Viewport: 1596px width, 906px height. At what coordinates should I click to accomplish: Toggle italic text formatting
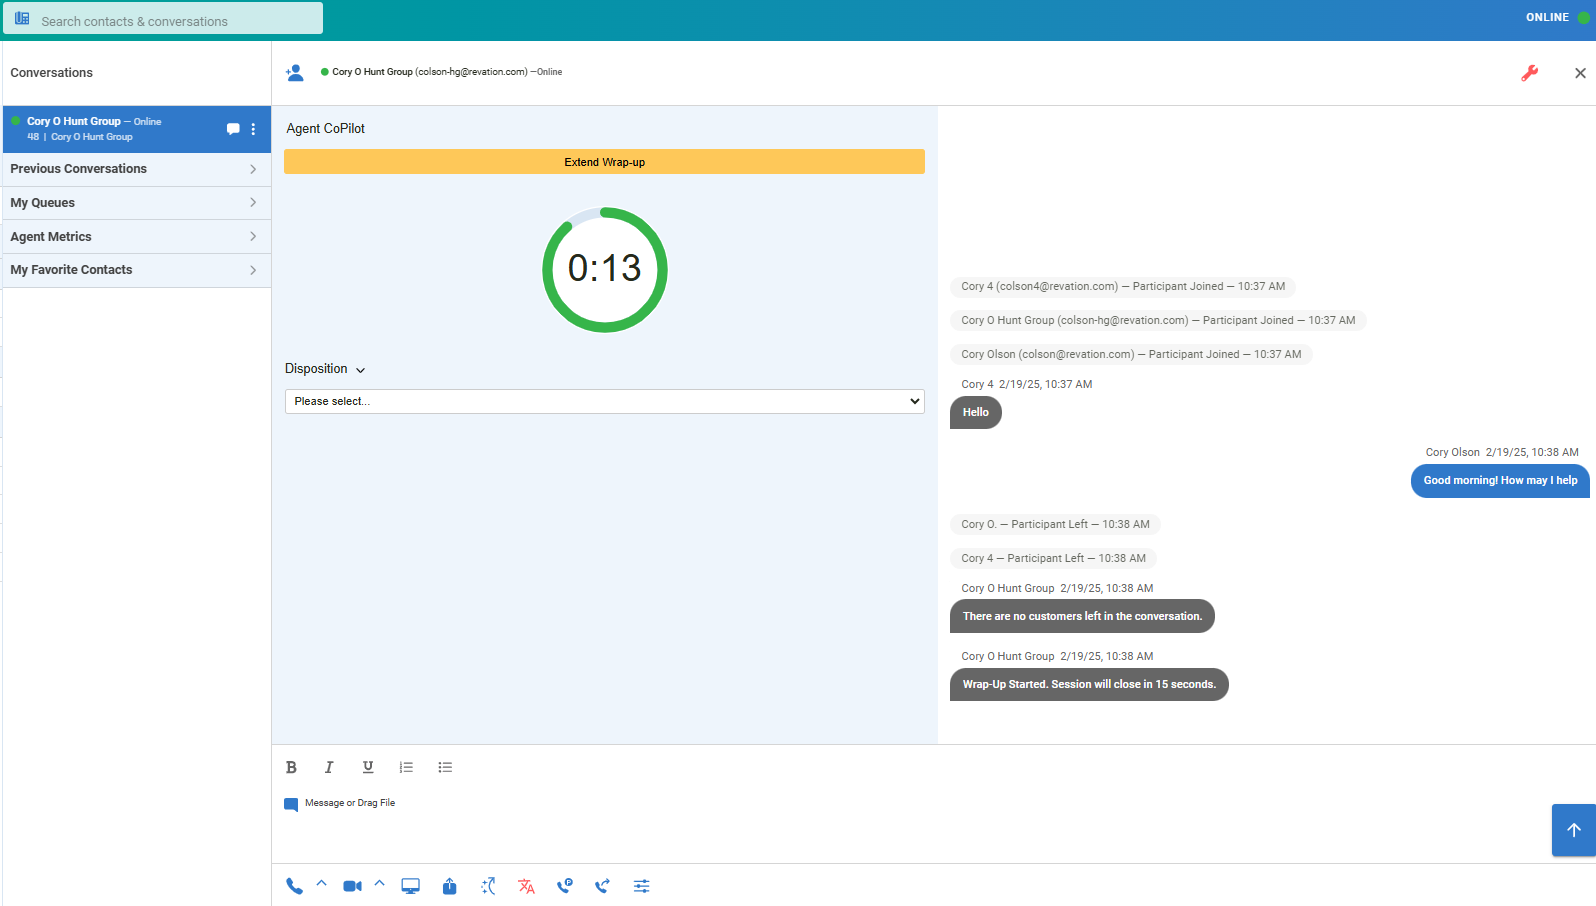click(329, 767)
